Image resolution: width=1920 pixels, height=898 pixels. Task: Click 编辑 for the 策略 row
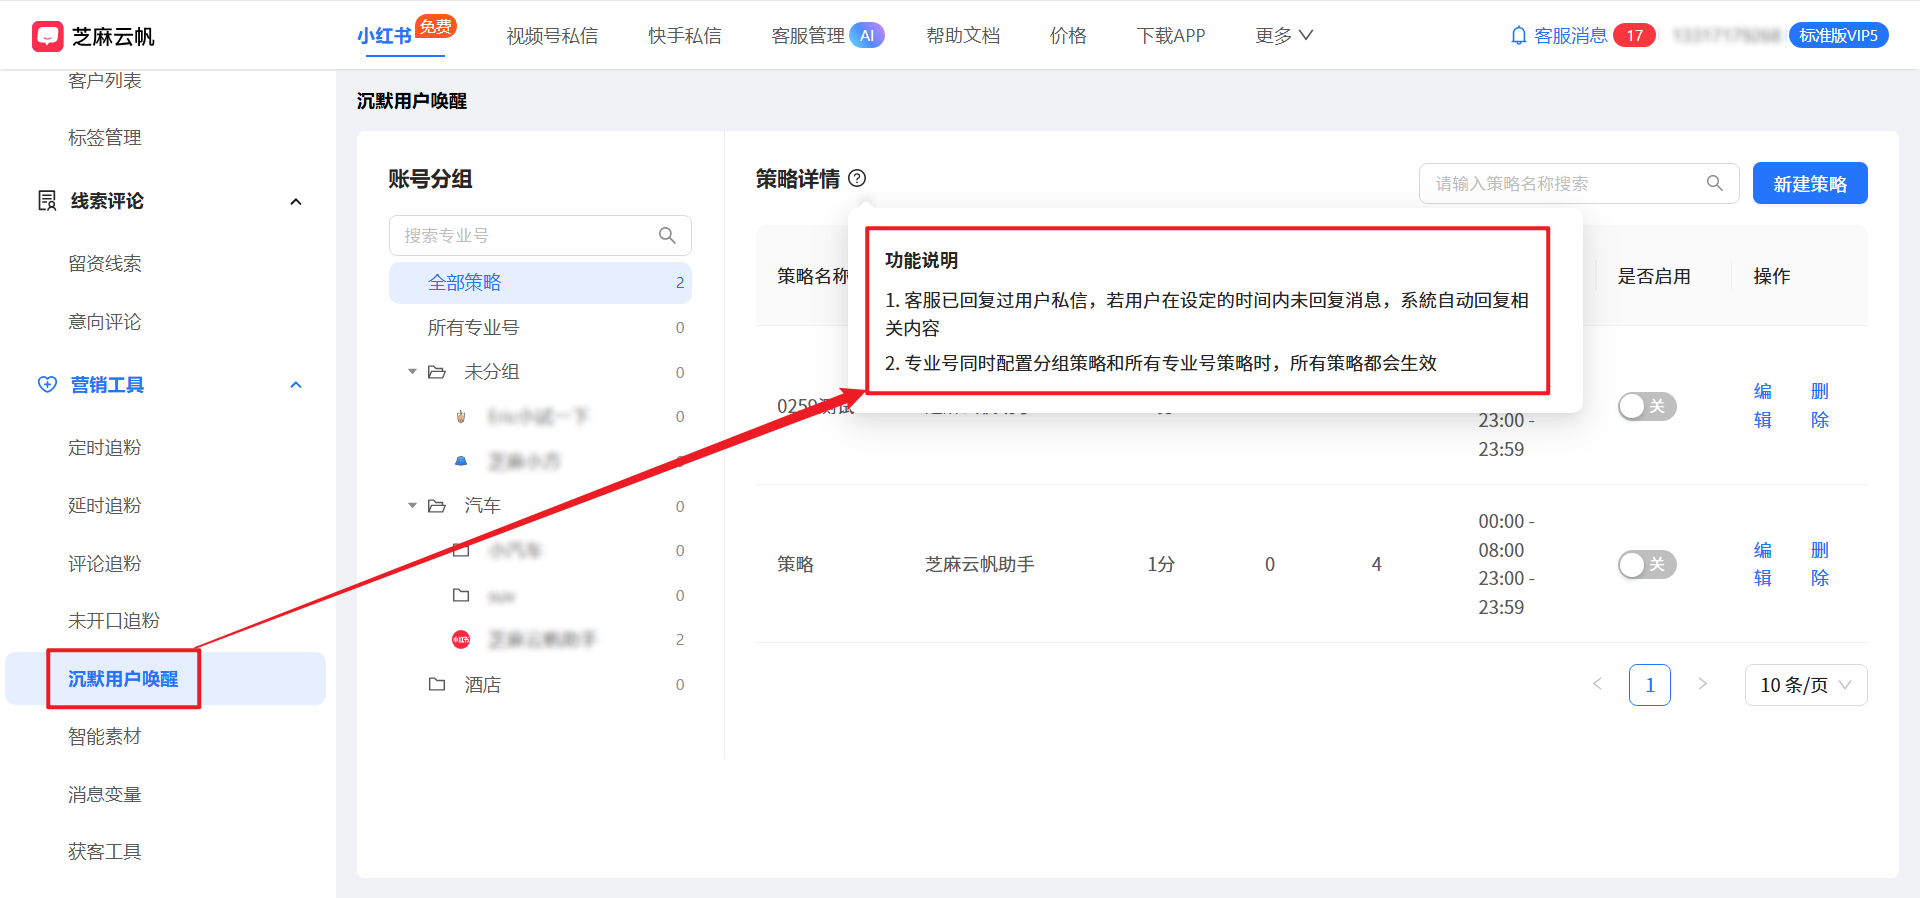pyautogui.click(x=1763, y=564)
